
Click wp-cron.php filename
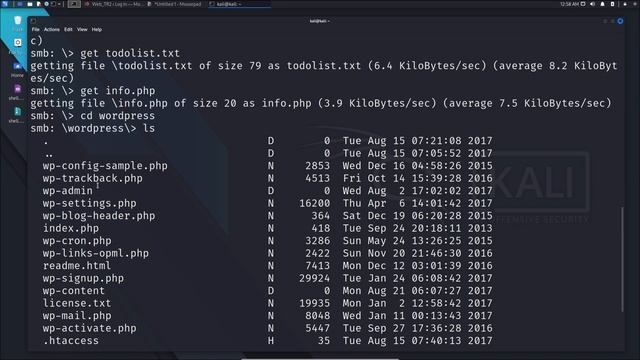(x=77, y=241)
